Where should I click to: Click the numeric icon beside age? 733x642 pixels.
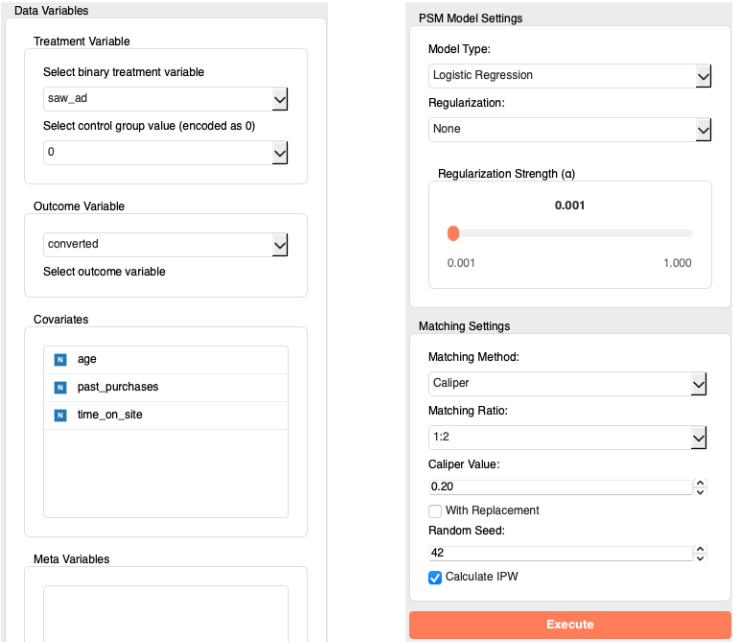pos(60,360)
